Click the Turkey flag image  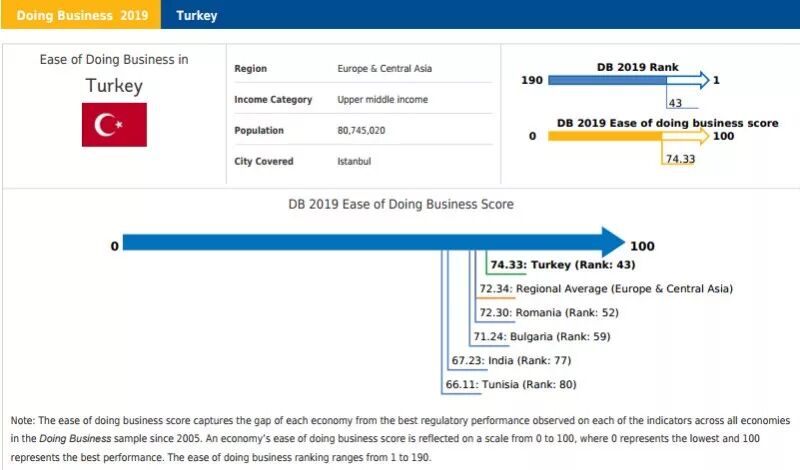[x=114, y=125]
